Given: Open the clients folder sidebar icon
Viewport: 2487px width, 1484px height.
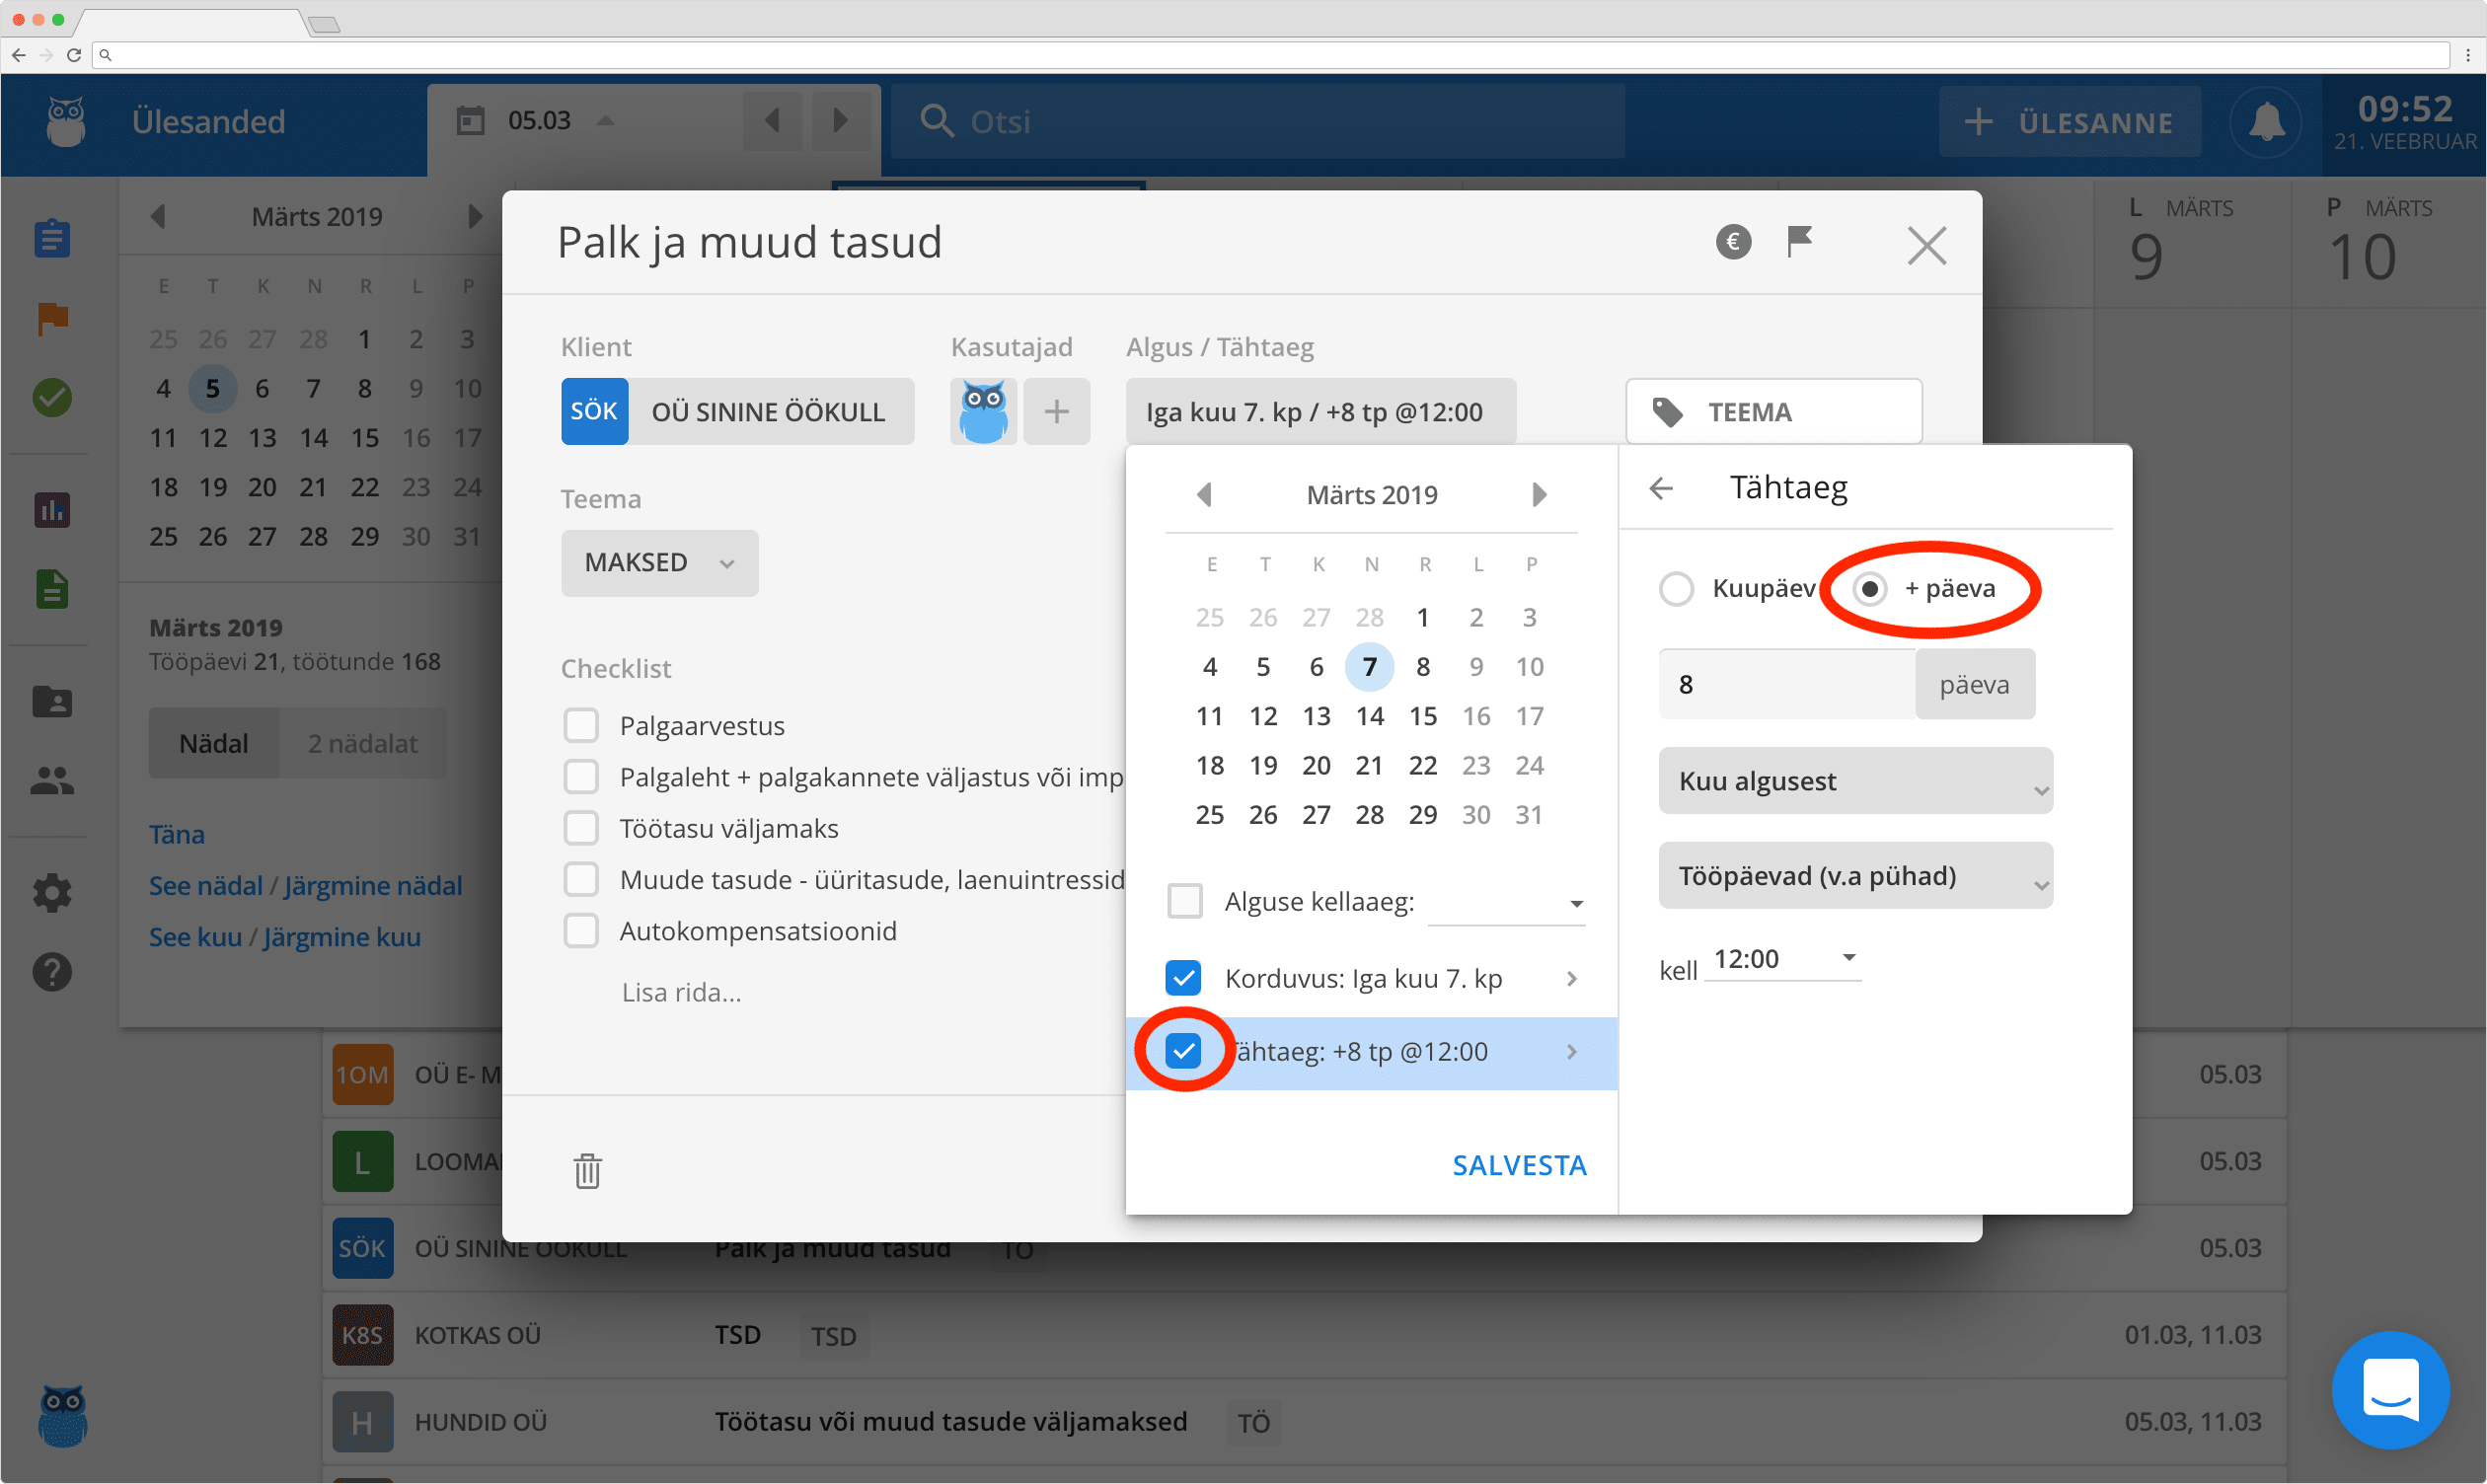Looking at the screenshot, I should tap(52, 701).
